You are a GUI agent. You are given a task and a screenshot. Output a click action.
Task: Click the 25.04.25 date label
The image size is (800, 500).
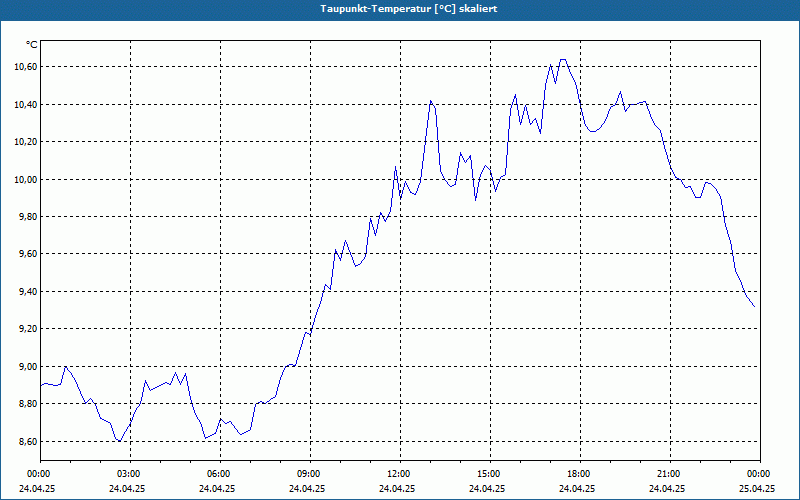click(759, 488)
